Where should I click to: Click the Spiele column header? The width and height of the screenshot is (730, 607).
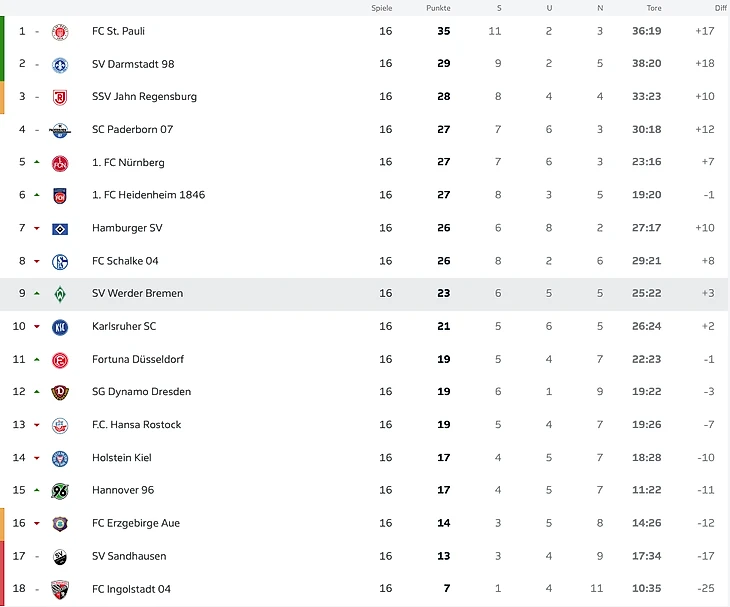(x=382, y=8)
